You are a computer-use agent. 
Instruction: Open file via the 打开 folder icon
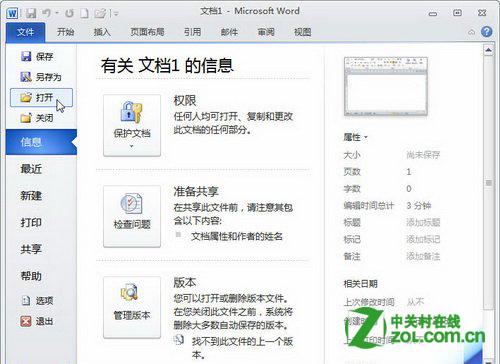pyautogui.click(x=26, y=97)
